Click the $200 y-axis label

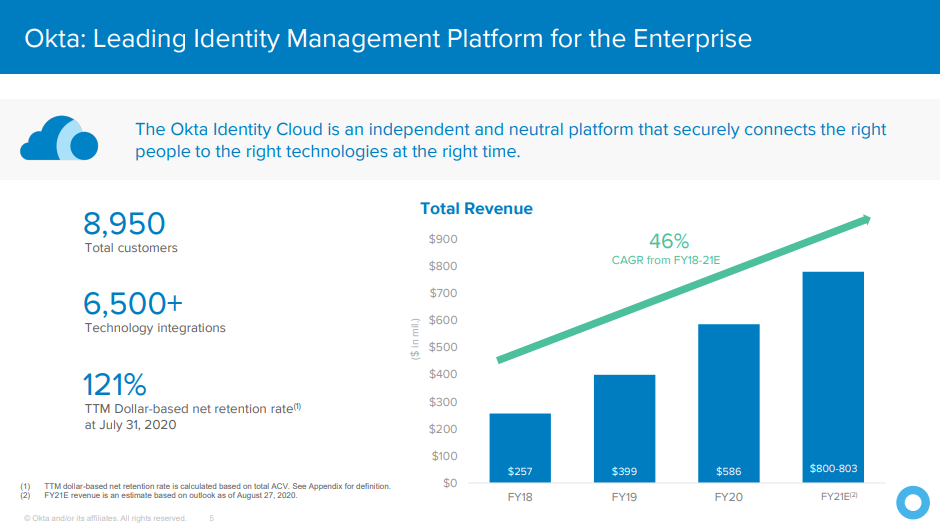(443, 429)
